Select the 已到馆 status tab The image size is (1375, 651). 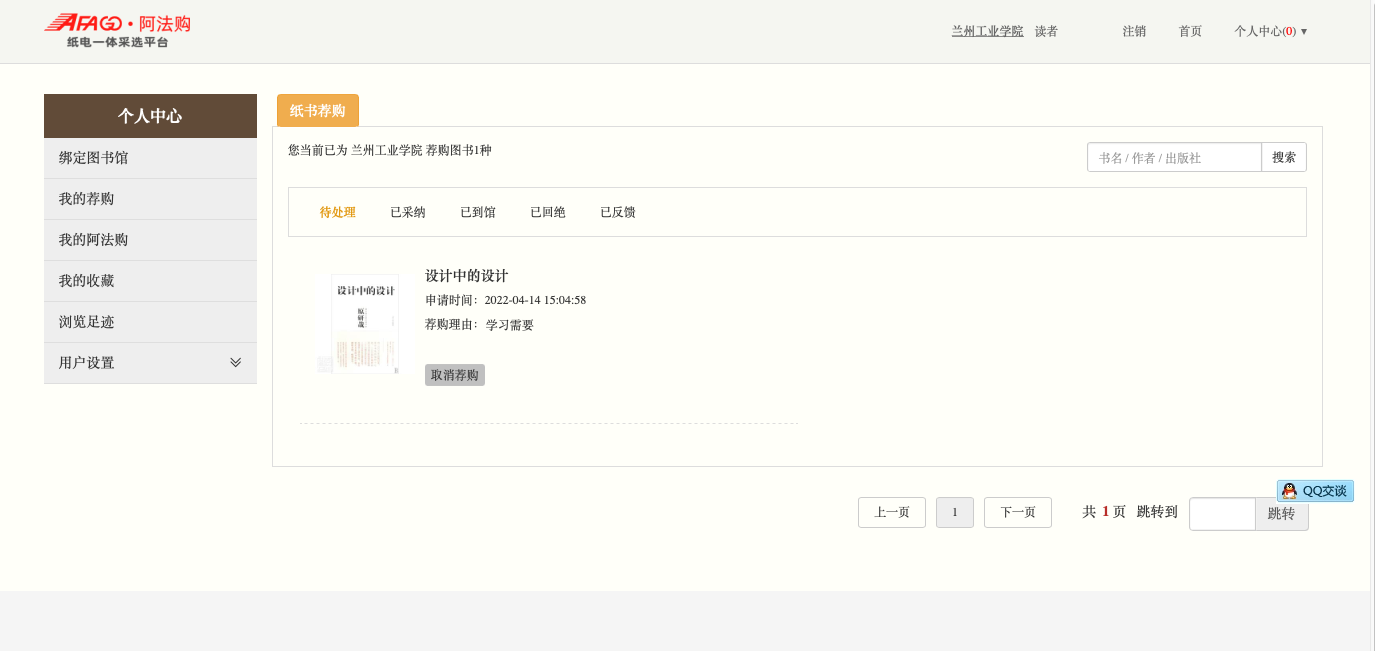click(x=477, y=212)
